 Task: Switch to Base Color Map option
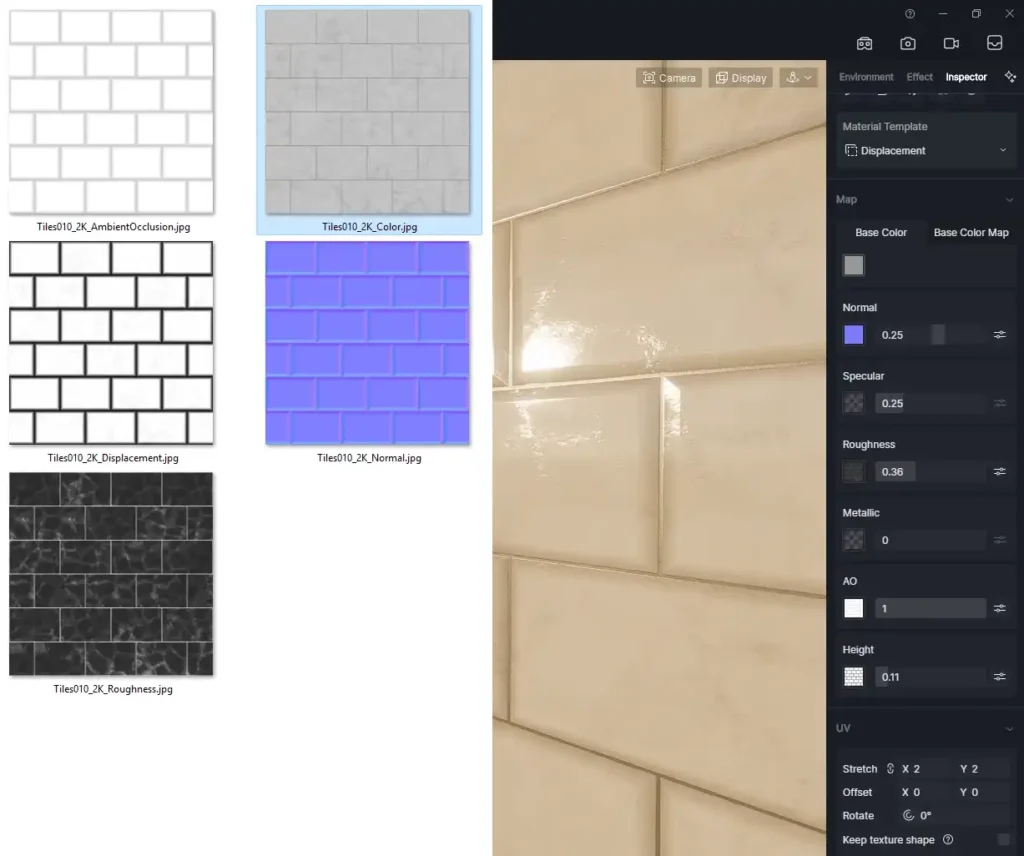pyautogui.click(x=970, y=233)
